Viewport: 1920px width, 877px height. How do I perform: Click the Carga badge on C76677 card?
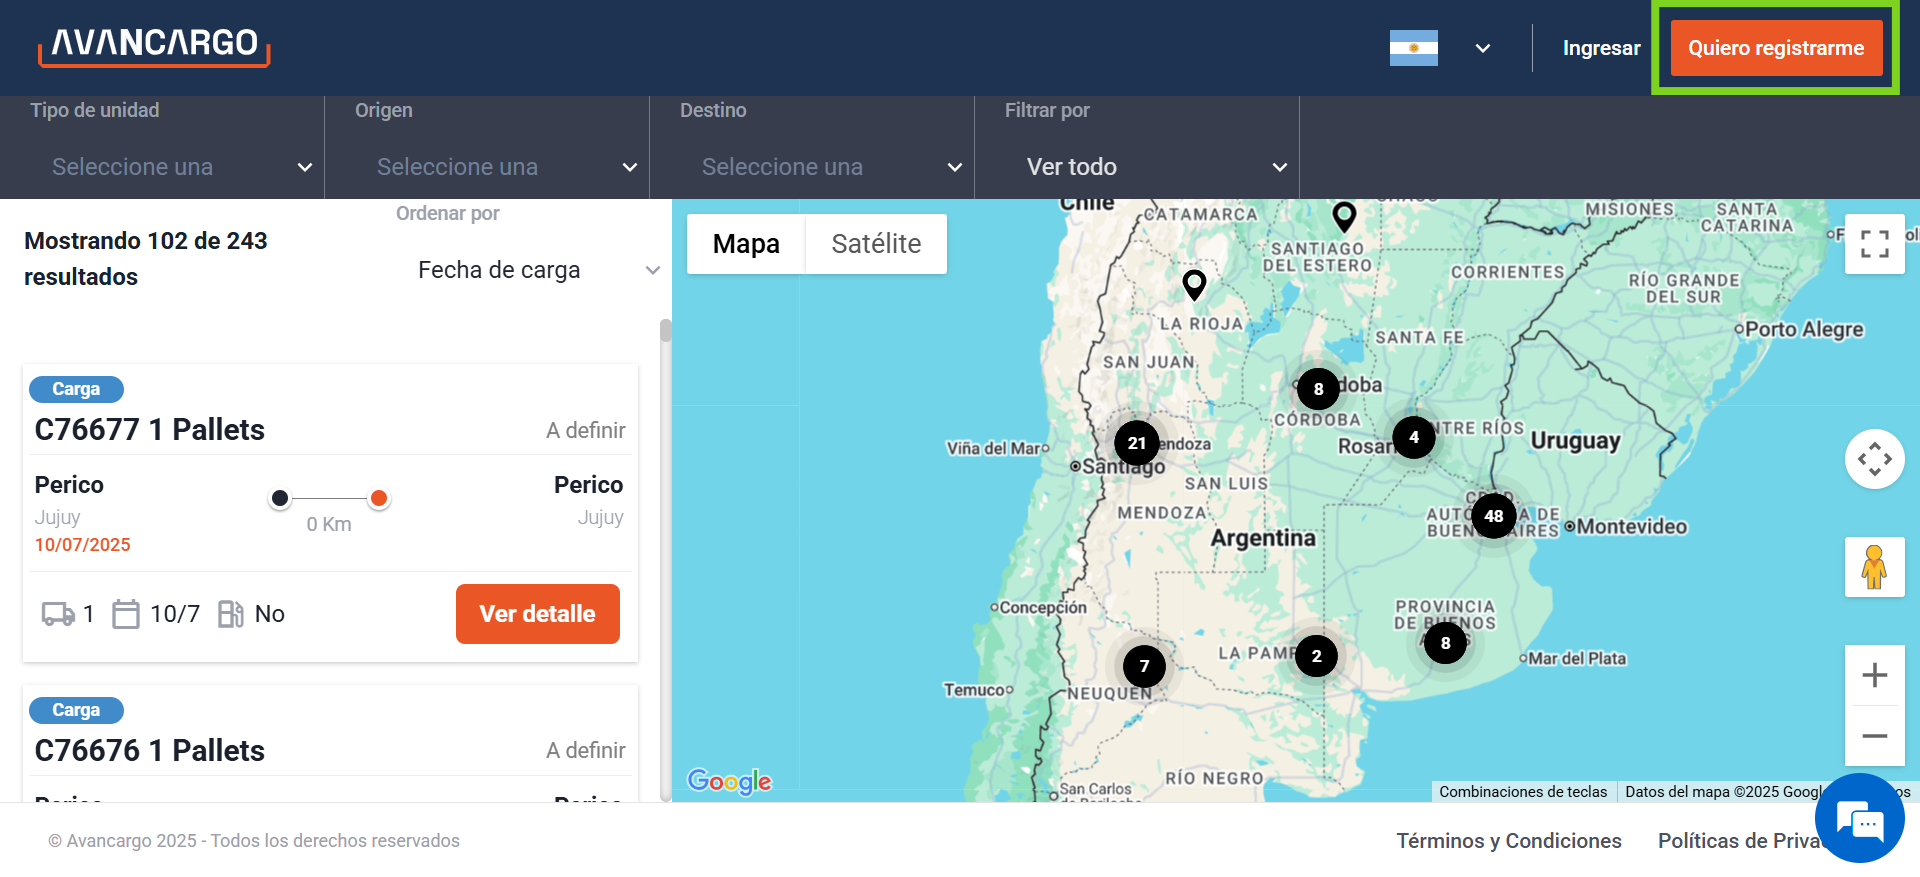click(x=76, y=389)
